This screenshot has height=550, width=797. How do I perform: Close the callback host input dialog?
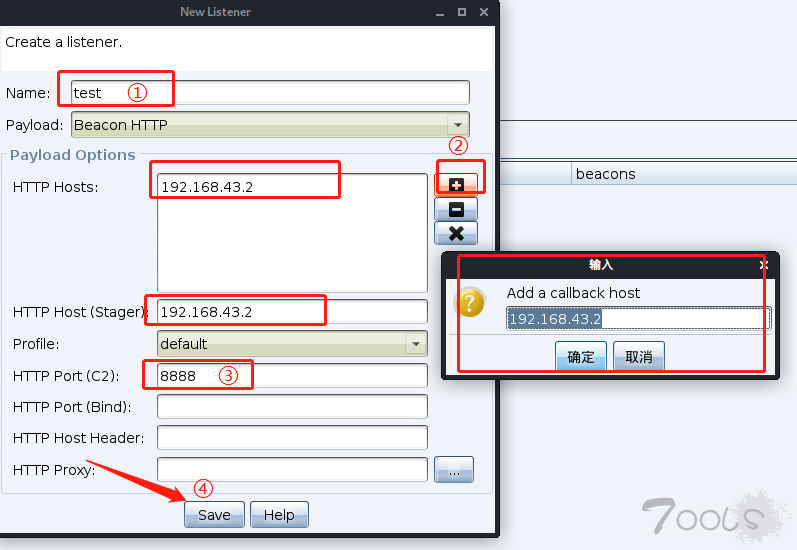coord(763,265)
